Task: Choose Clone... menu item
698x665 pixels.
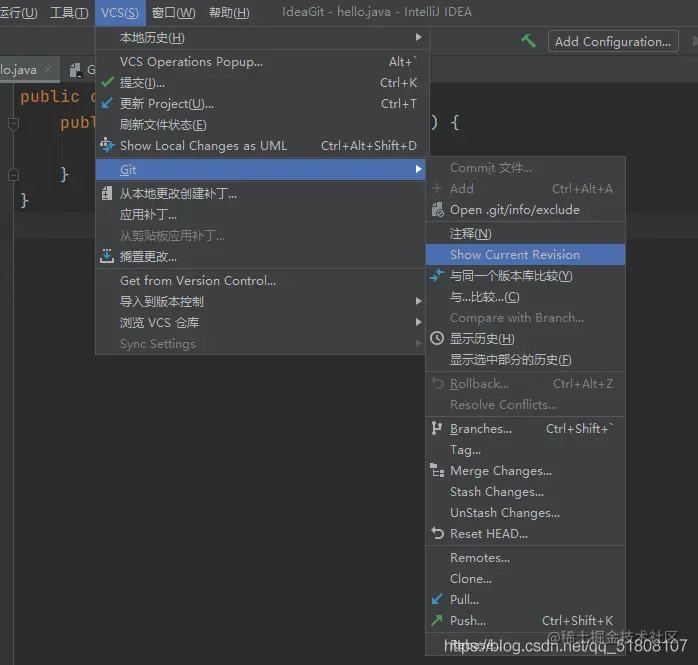Action: pyautogui.click(x=525, y=578)
